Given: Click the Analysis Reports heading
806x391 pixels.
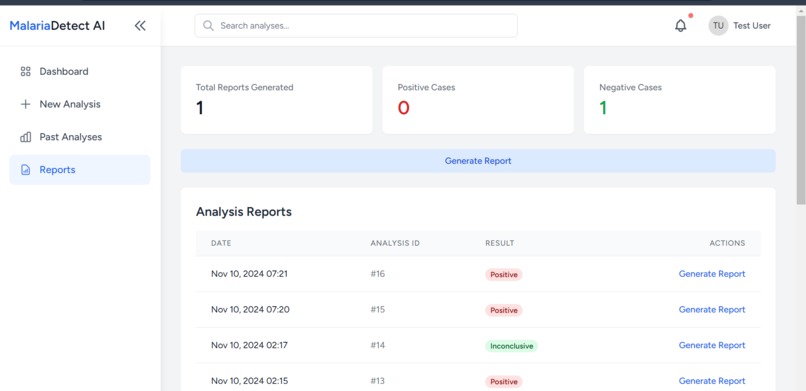Looking at the screenshot, I should pyautogui.click(x=244, y=212).
